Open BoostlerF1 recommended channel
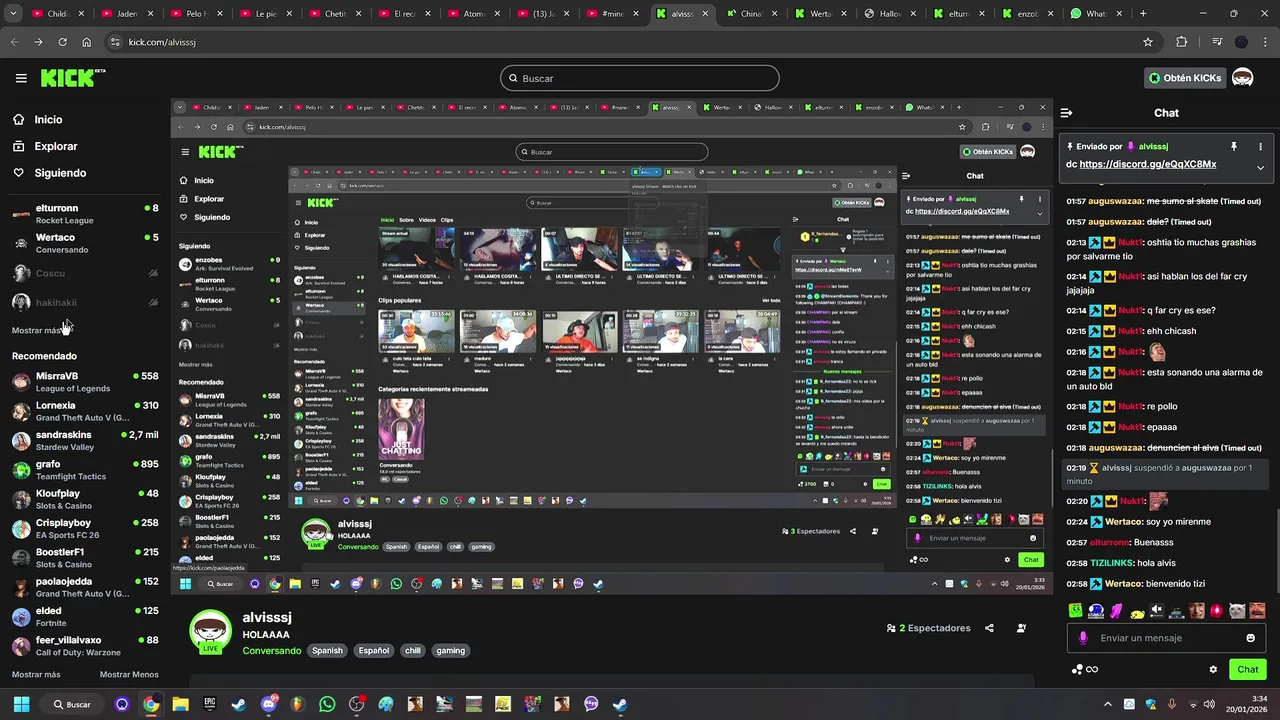1280x720 pixels. [x=84, y=558]
